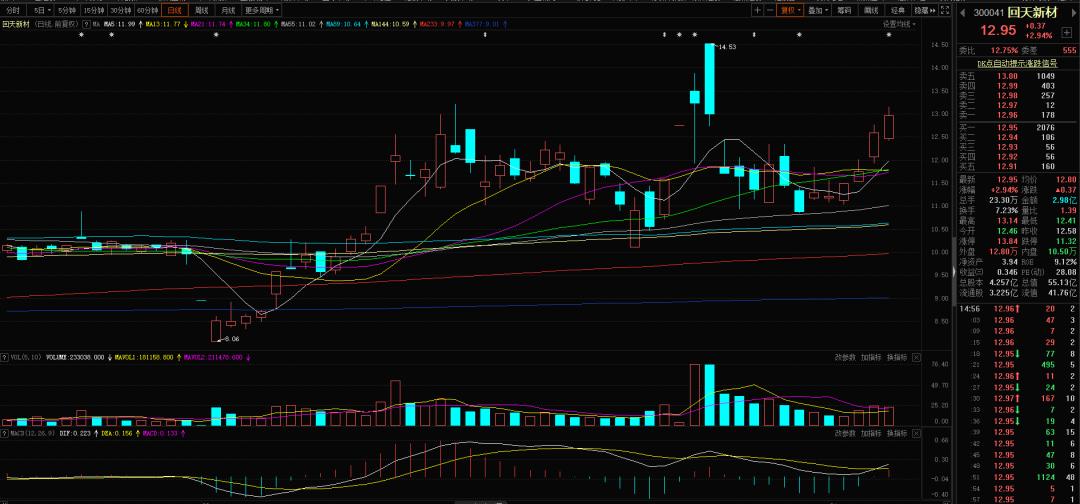
Task: Select the 周线 weekly chart tab
Action: [x=201, y=10]
